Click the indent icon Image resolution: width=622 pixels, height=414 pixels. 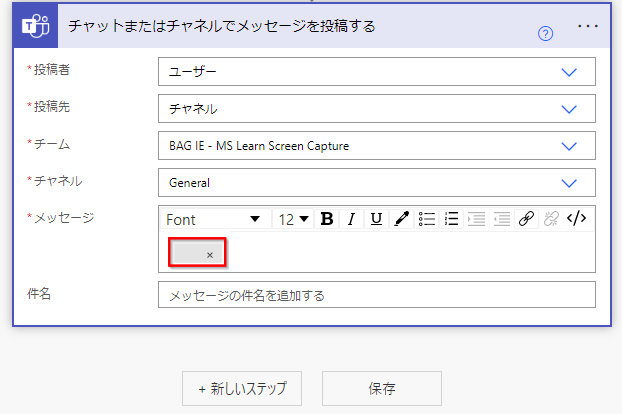click(476, 219)
